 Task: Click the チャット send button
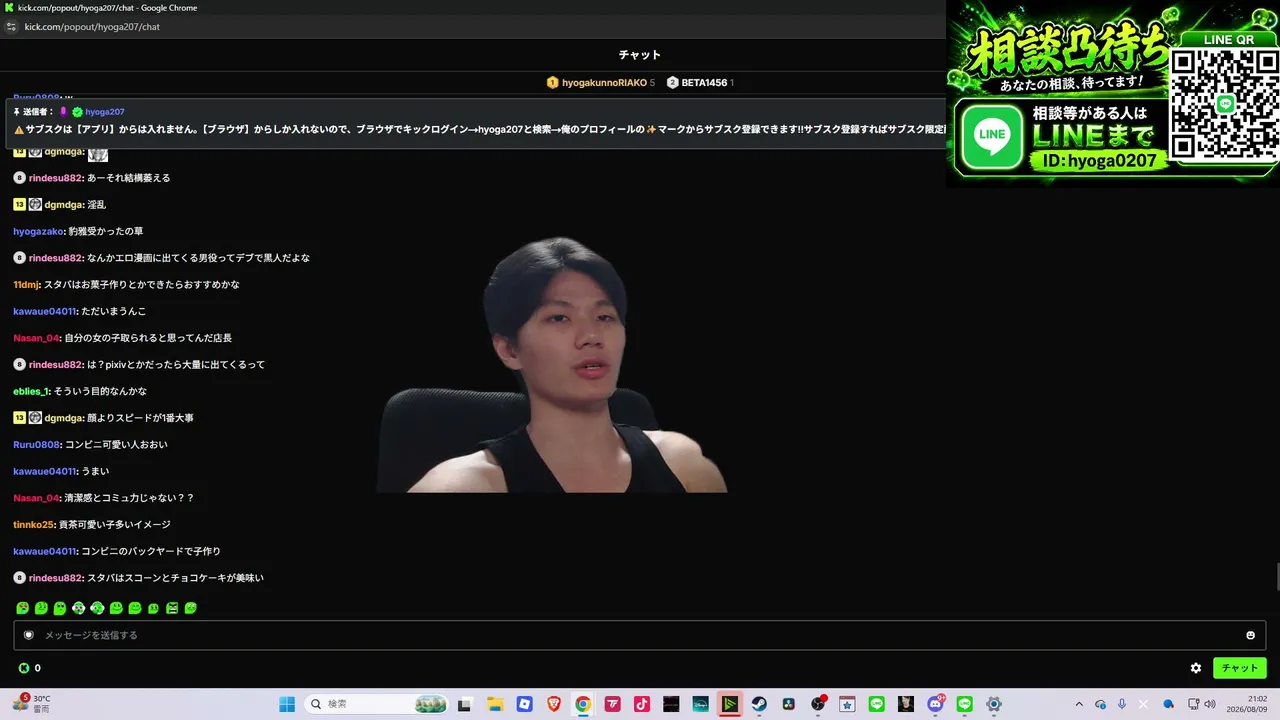tap(1239, 668)
